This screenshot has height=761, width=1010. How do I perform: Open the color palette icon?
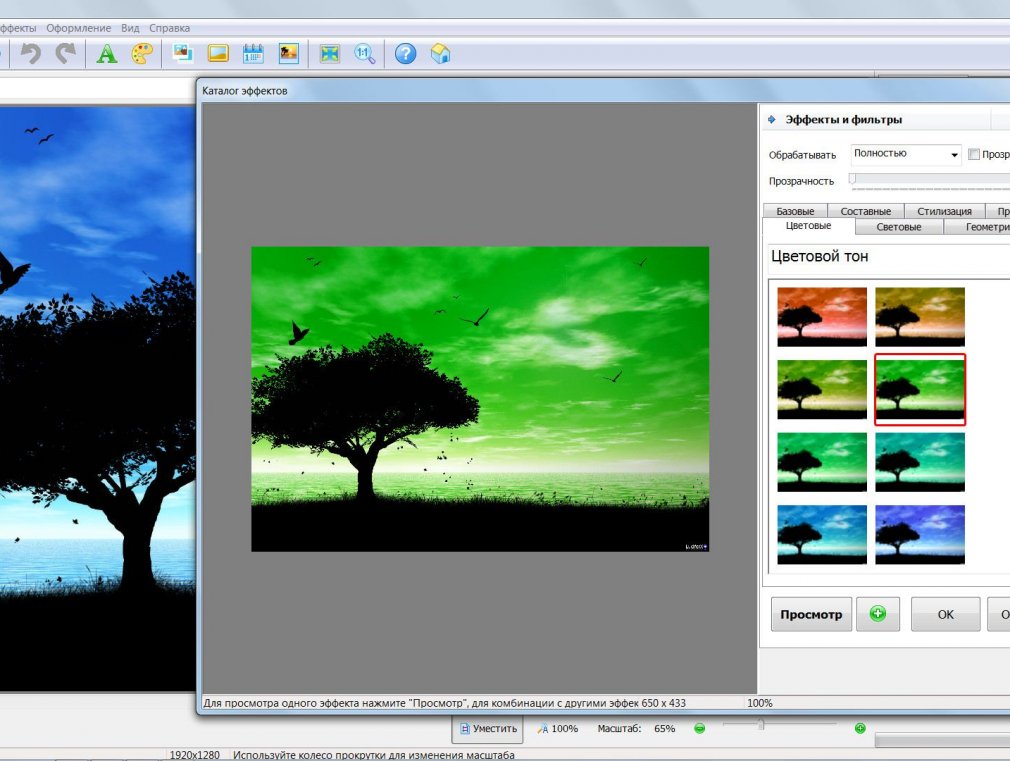142,53
